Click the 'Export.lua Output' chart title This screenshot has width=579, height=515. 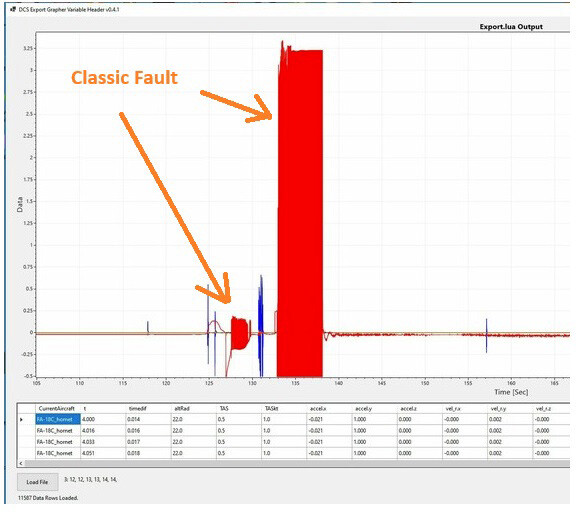pyautogui.click(x=511, y=27)
